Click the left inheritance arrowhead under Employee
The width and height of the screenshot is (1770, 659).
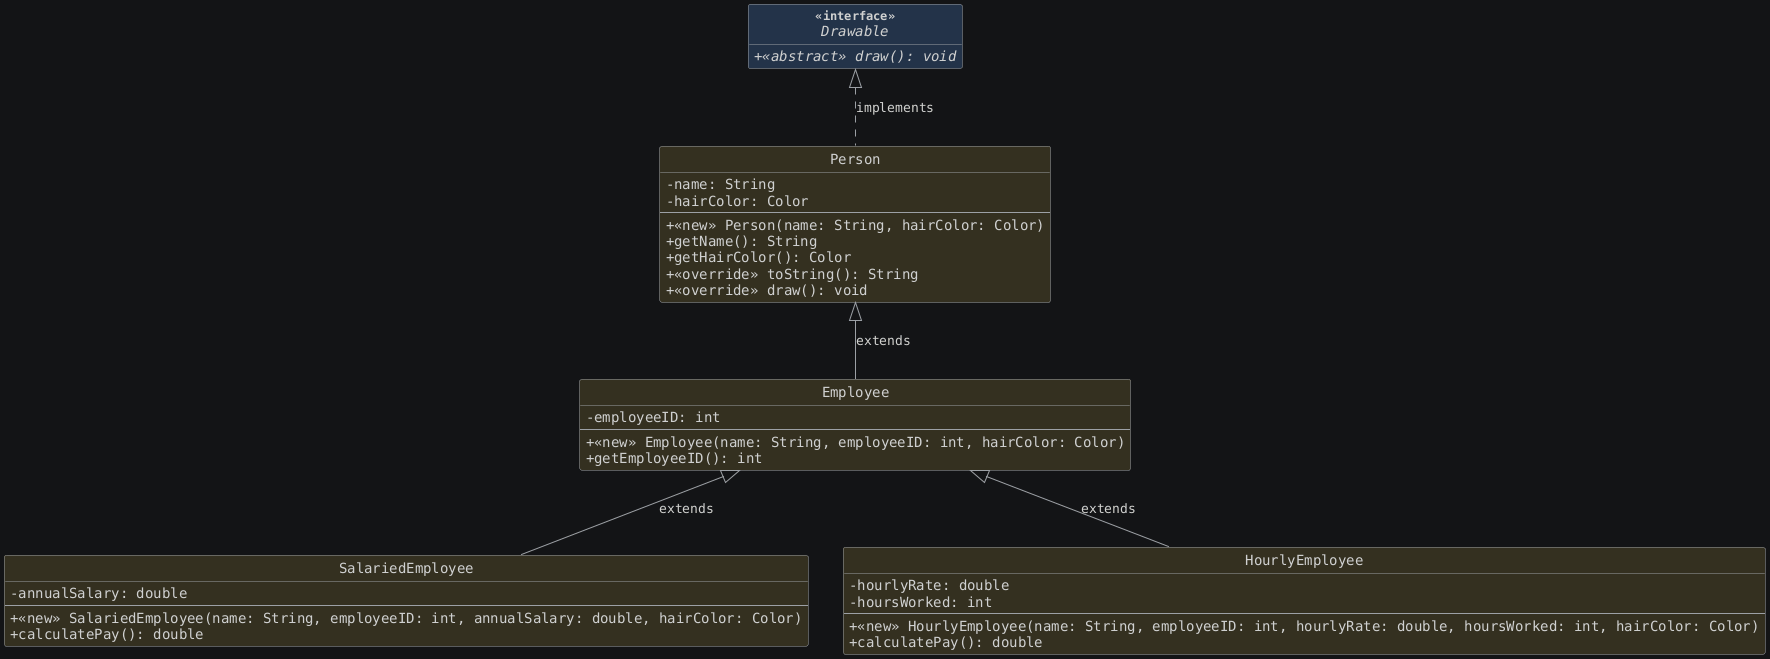pyautogui.click(x=731, y=476)
